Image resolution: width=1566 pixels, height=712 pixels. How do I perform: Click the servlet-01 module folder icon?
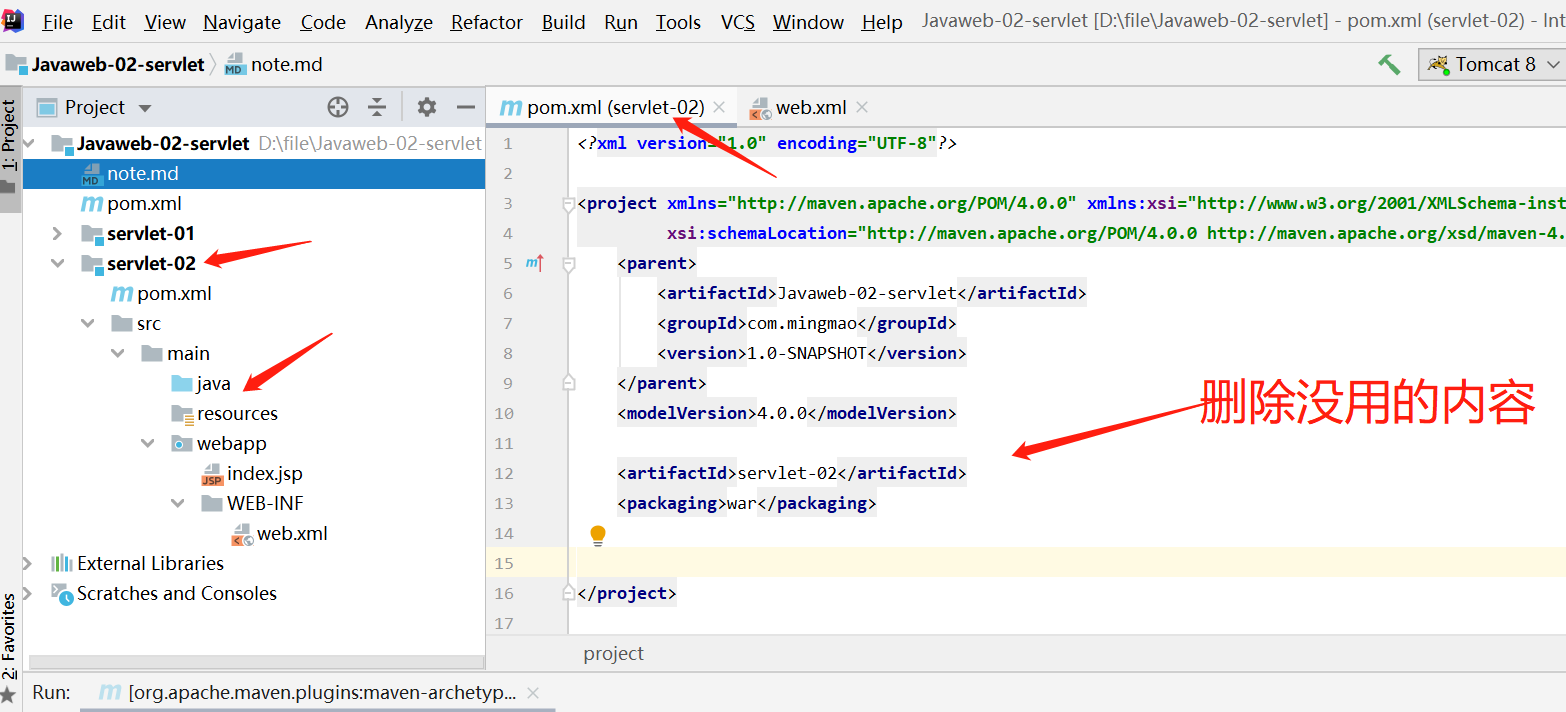[x=92, y=234]
